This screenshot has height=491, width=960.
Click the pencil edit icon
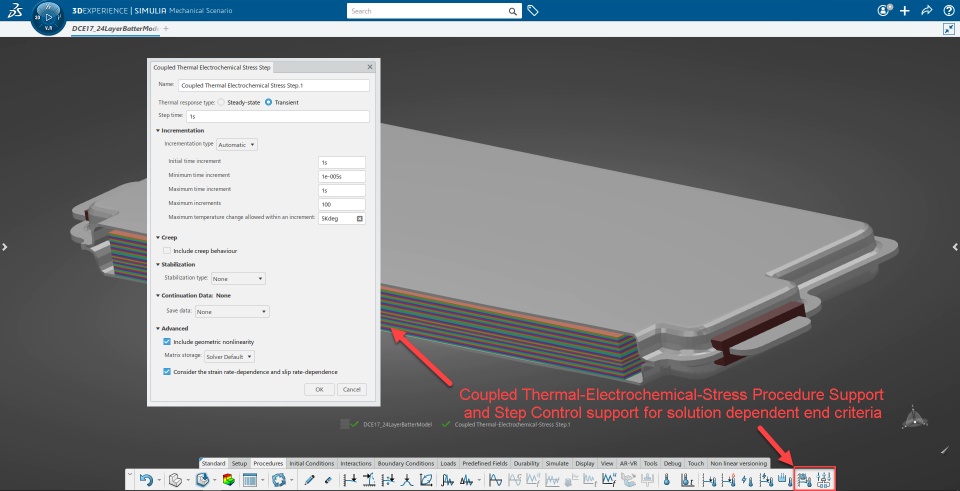tap(309, 481)
